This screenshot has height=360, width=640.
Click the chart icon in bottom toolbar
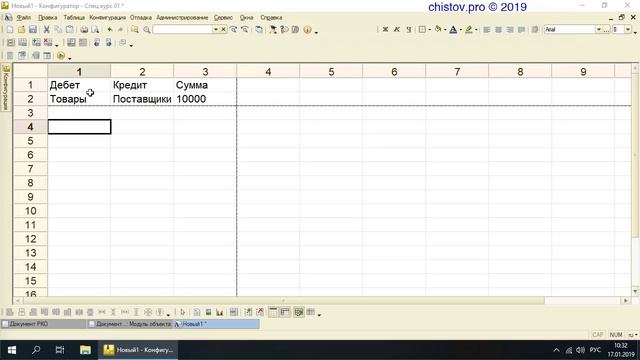tap(220, 312)
